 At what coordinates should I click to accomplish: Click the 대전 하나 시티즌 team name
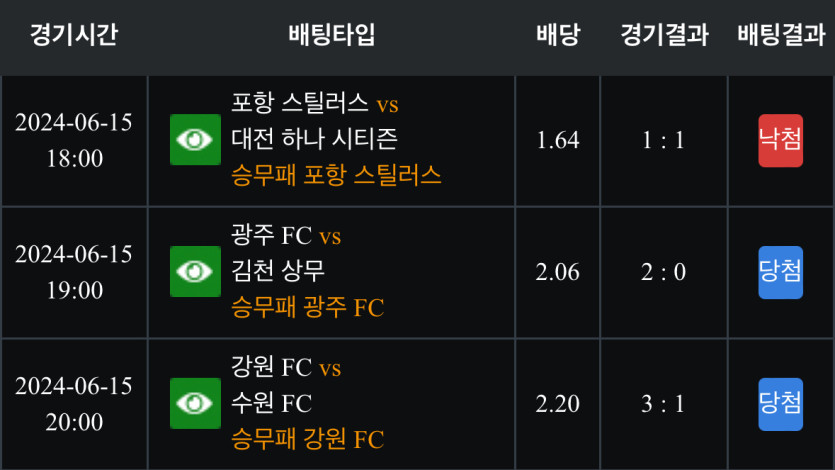coord(314,139)
